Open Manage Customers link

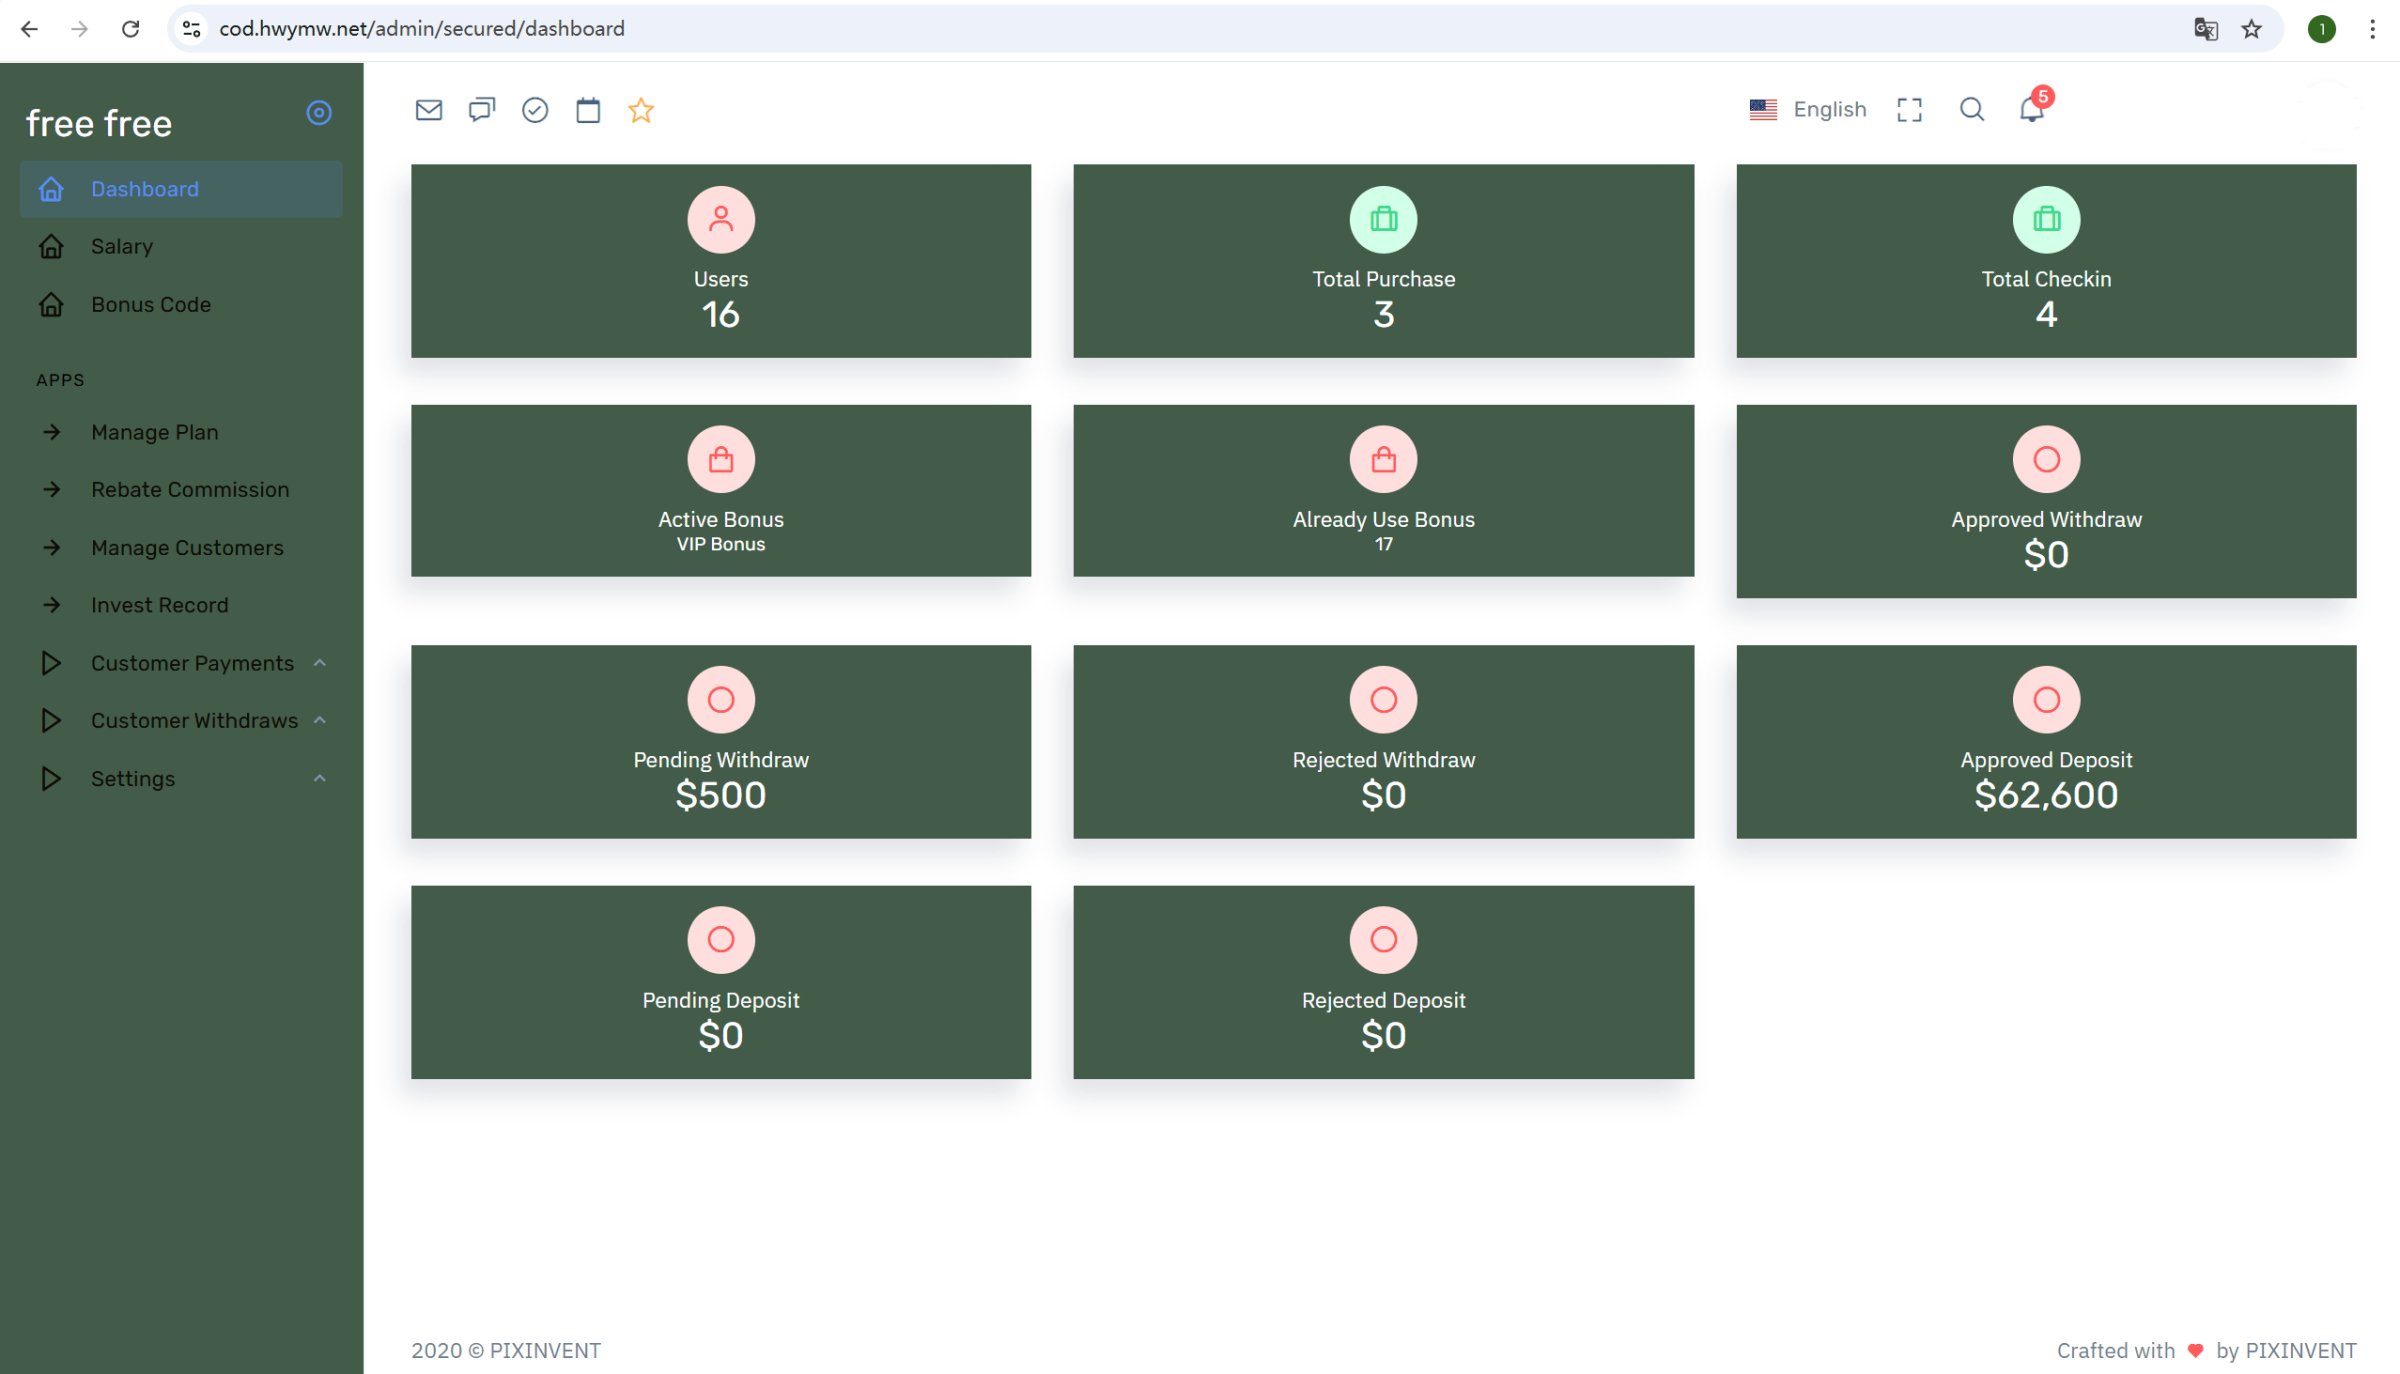click(x=187, y=547)
